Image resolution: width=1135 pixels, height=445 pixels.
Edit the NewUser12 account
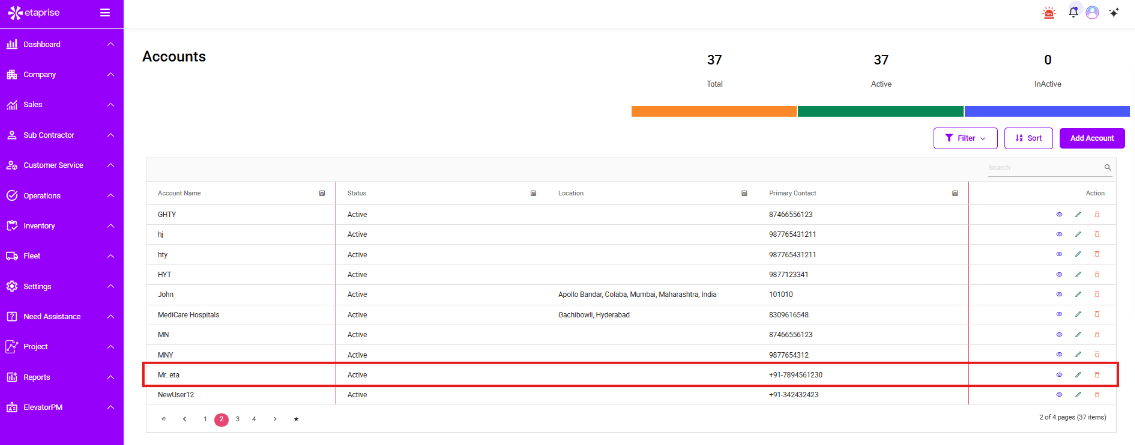1078,394
